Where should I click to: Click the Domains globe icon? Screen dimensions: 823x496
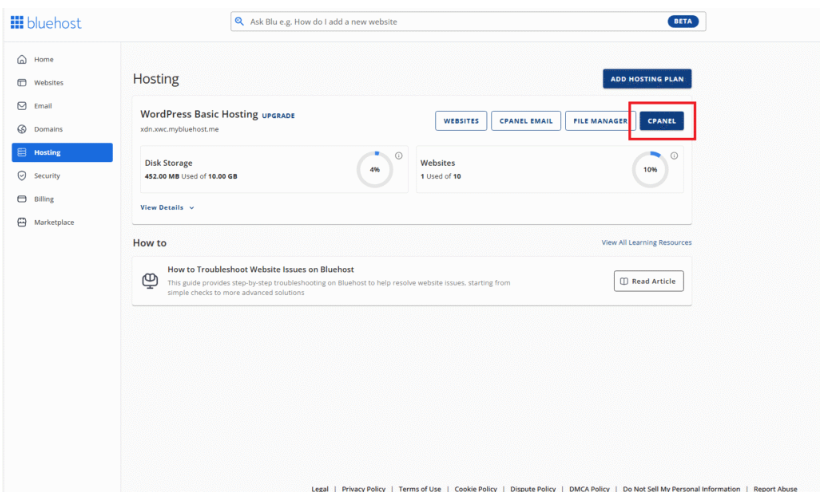tap(22, 129)
